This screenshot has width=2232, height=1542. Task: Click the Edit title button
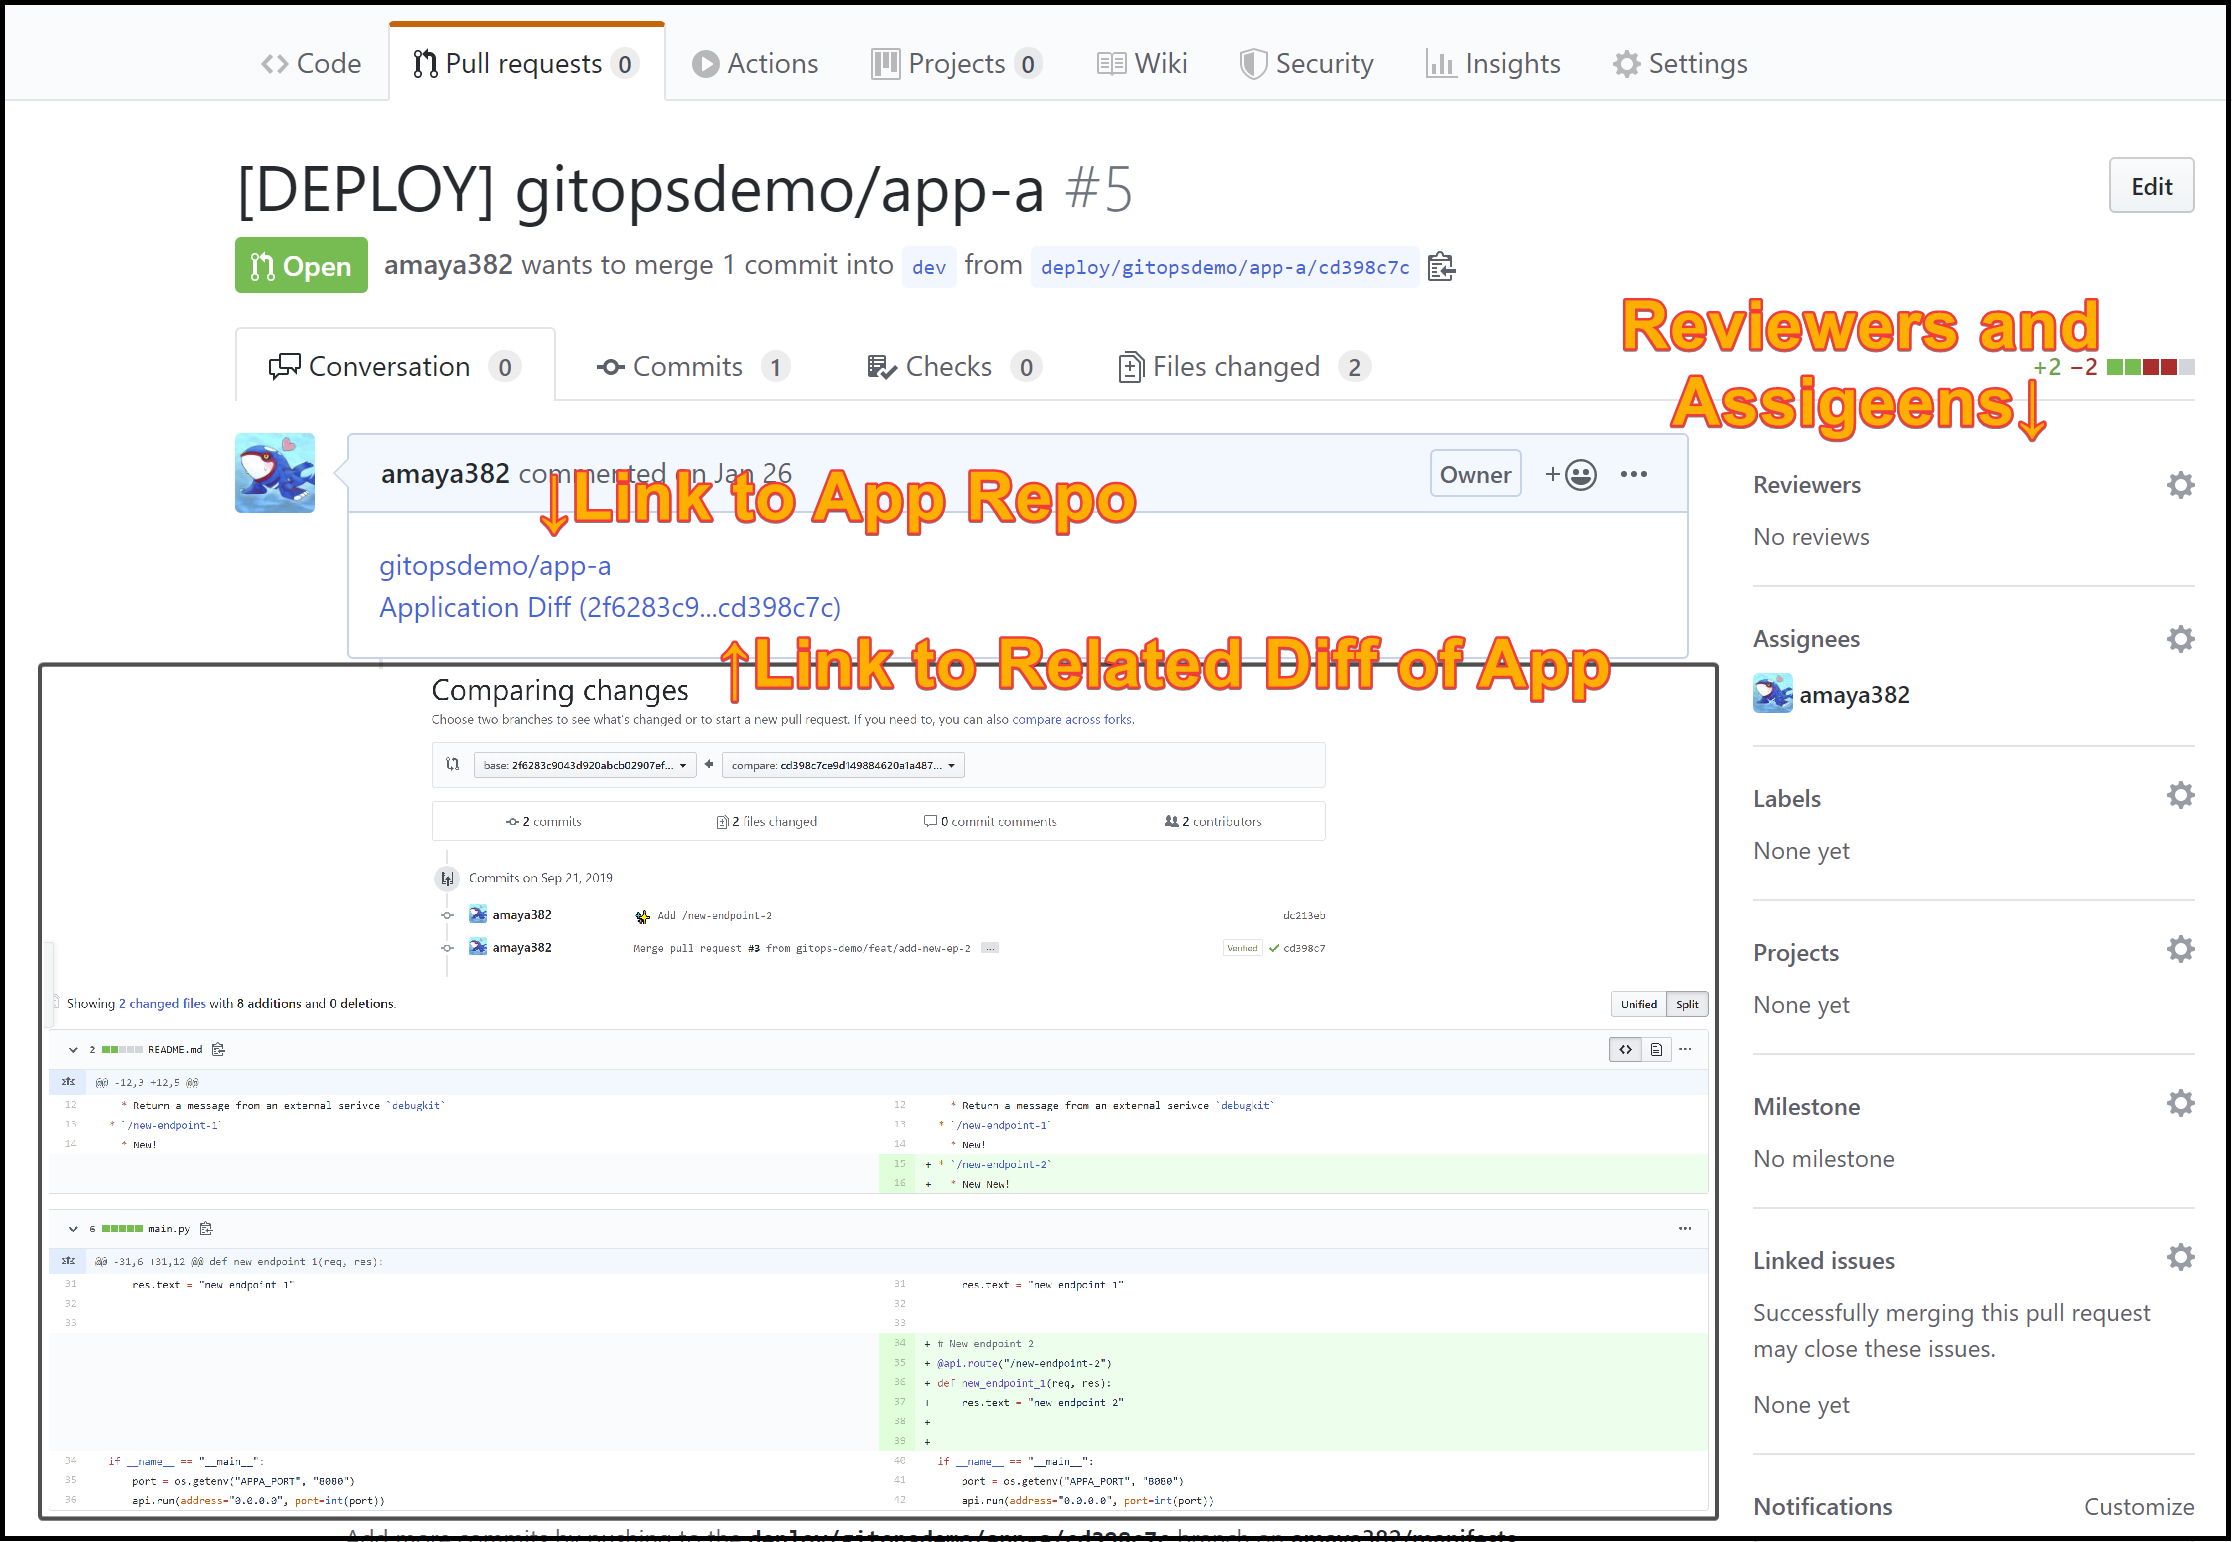point(2151,186)
